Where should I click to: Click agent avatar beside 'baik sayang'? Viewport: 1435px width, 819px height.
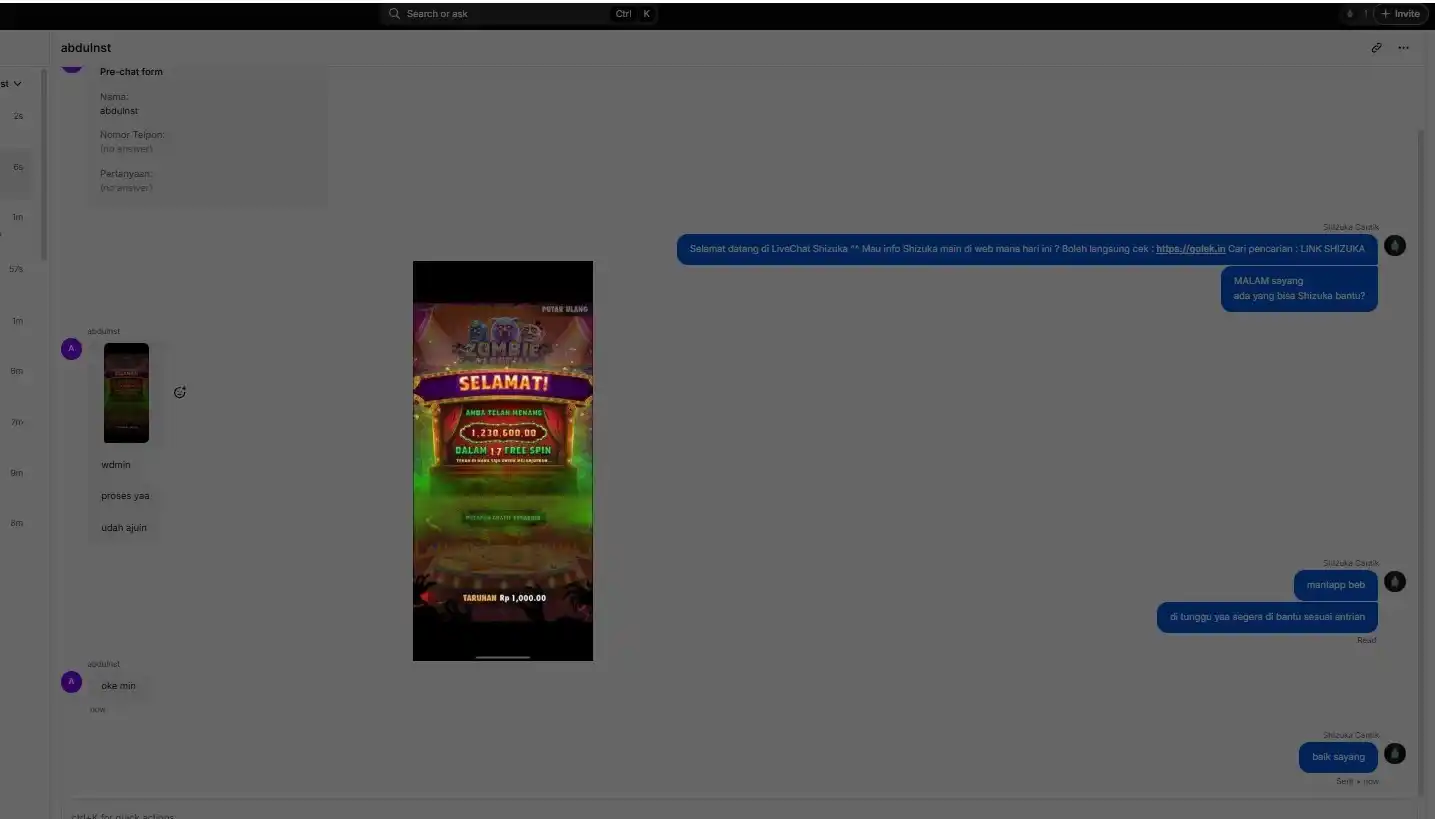(x=1395, y=754)
